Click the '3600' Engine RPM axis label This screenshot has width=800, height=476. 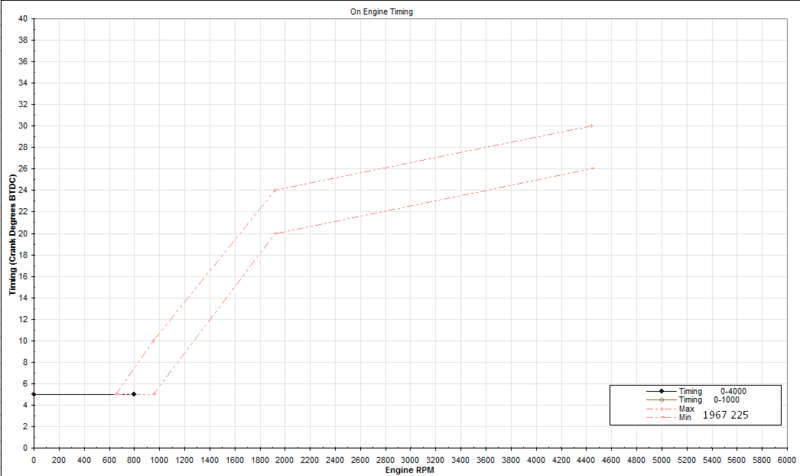(486, 460)
